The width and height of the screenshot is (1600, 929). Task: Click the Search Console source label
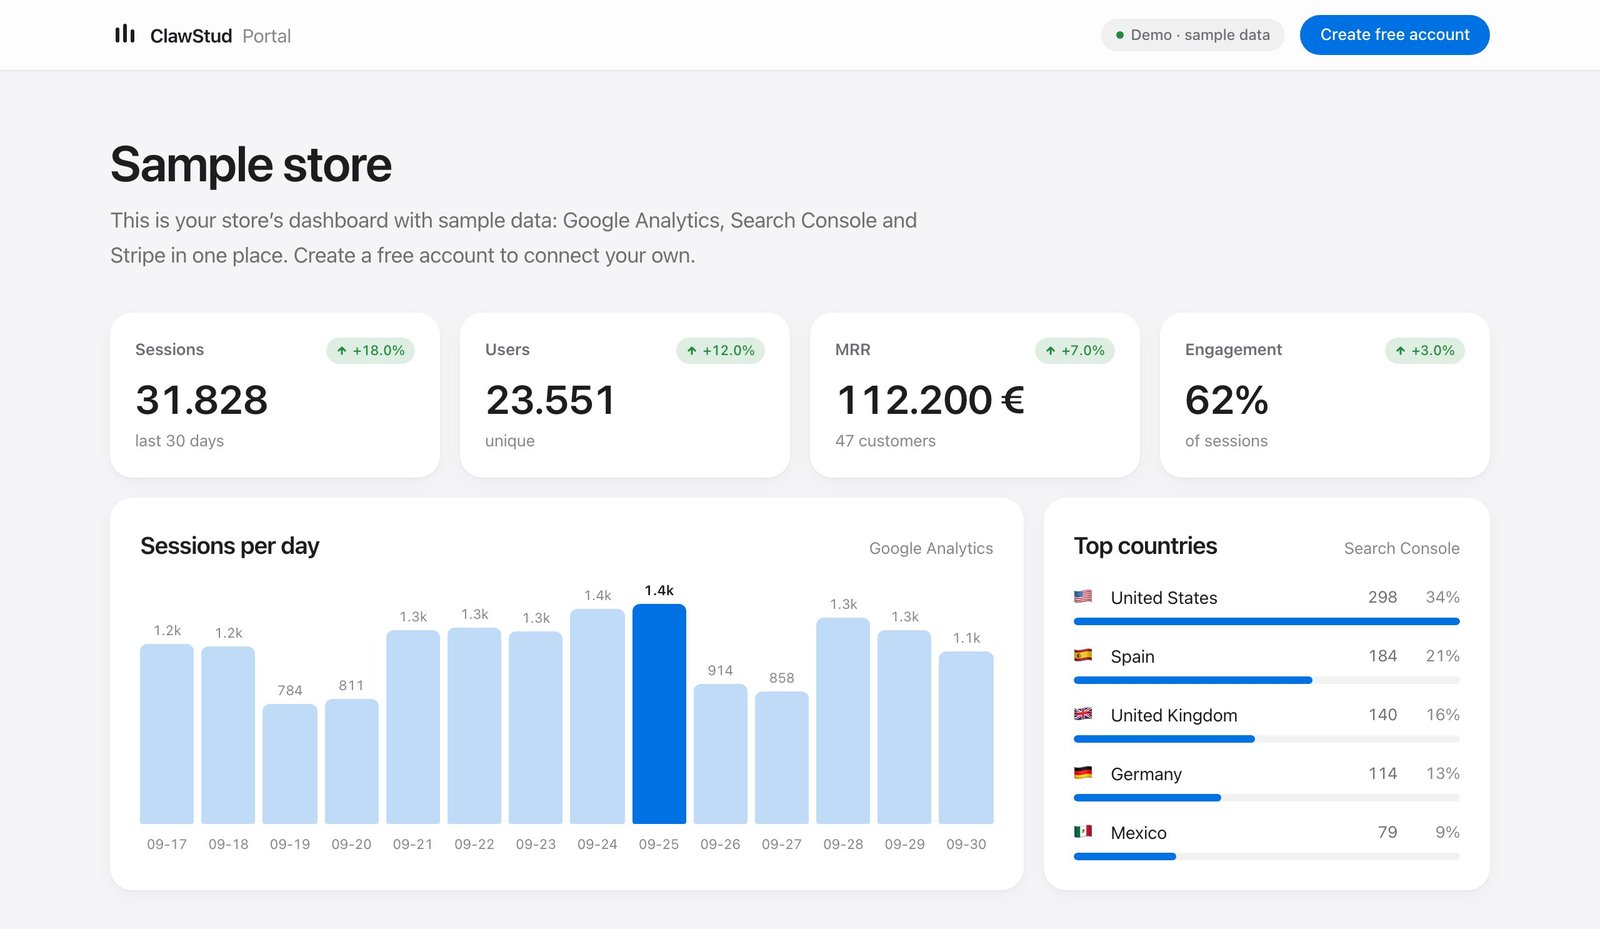[x=1402, y=548]
